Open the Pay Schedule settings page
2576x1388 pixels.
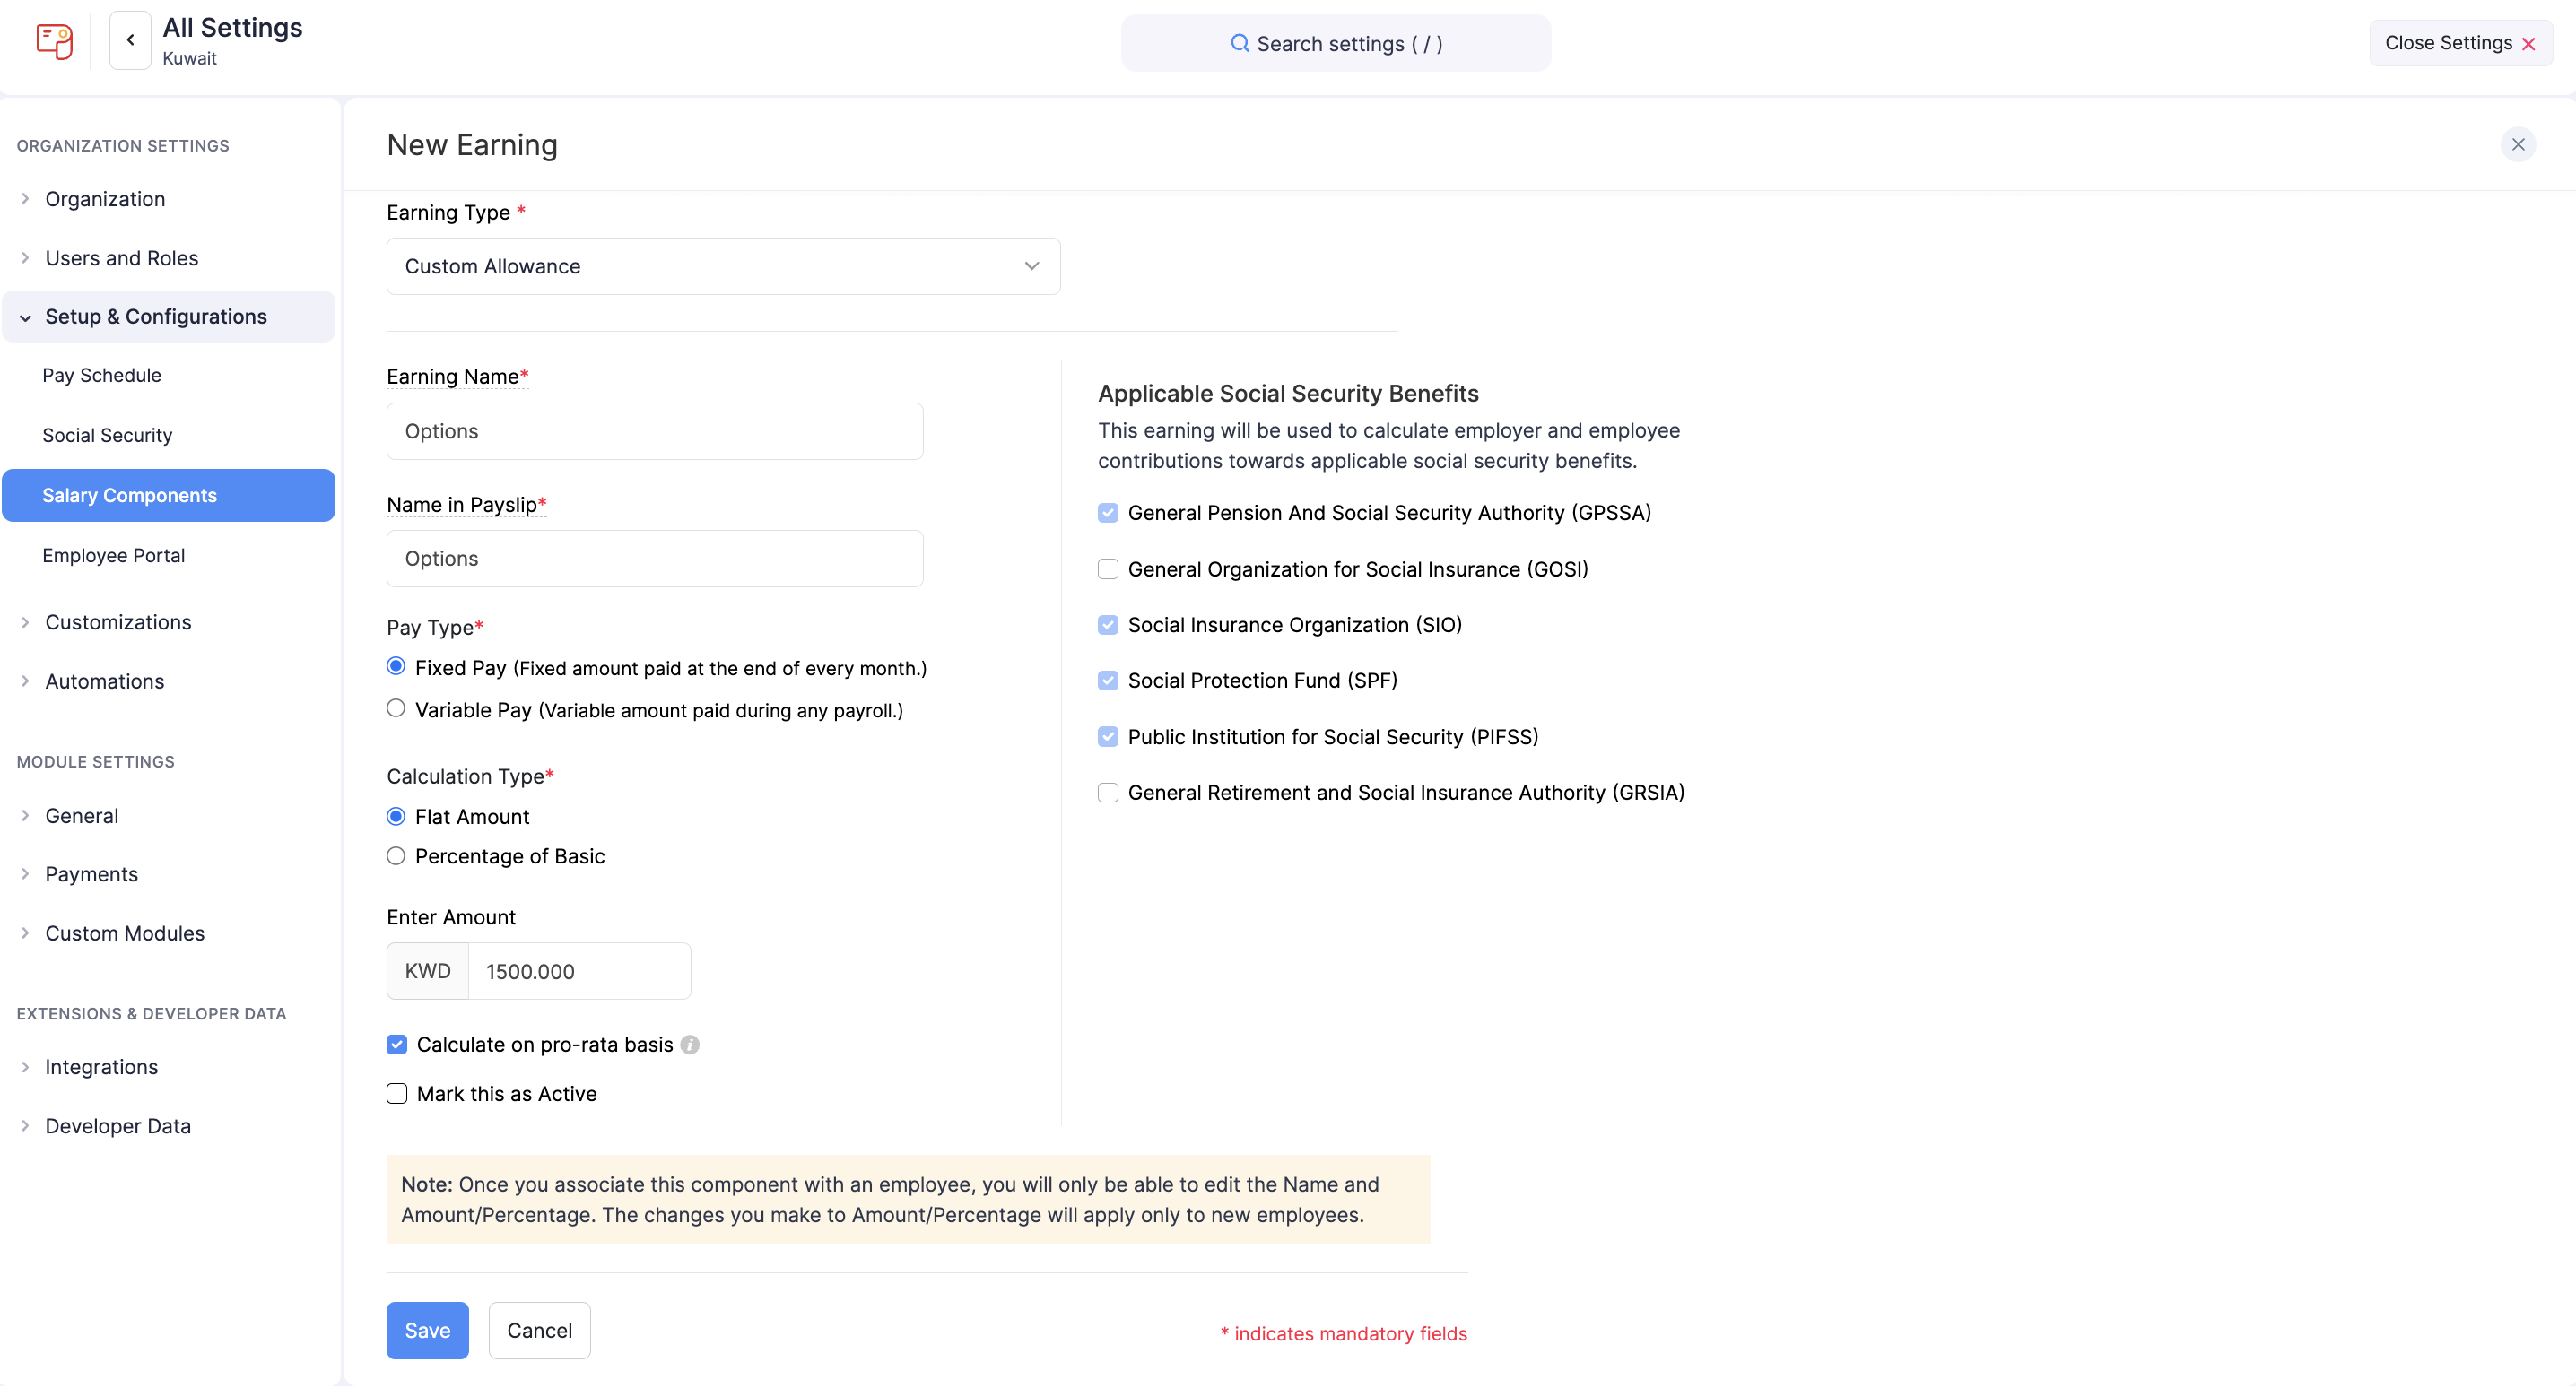click(x=102, y=375)
